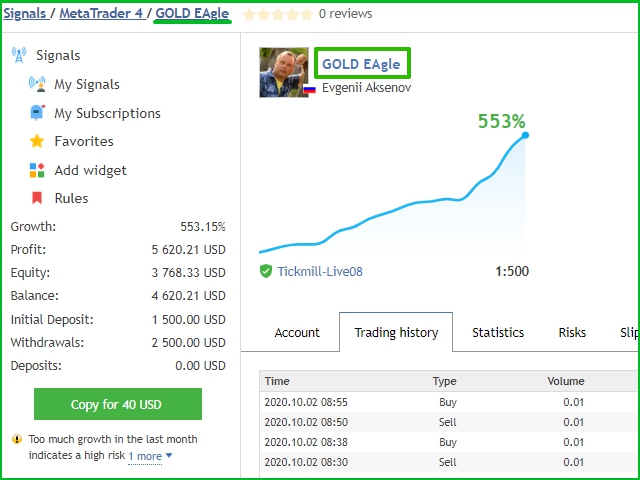Screen dimensions: 640x480
Task: Click the Rules bookmark icon
Action: [x=37, y=198]
